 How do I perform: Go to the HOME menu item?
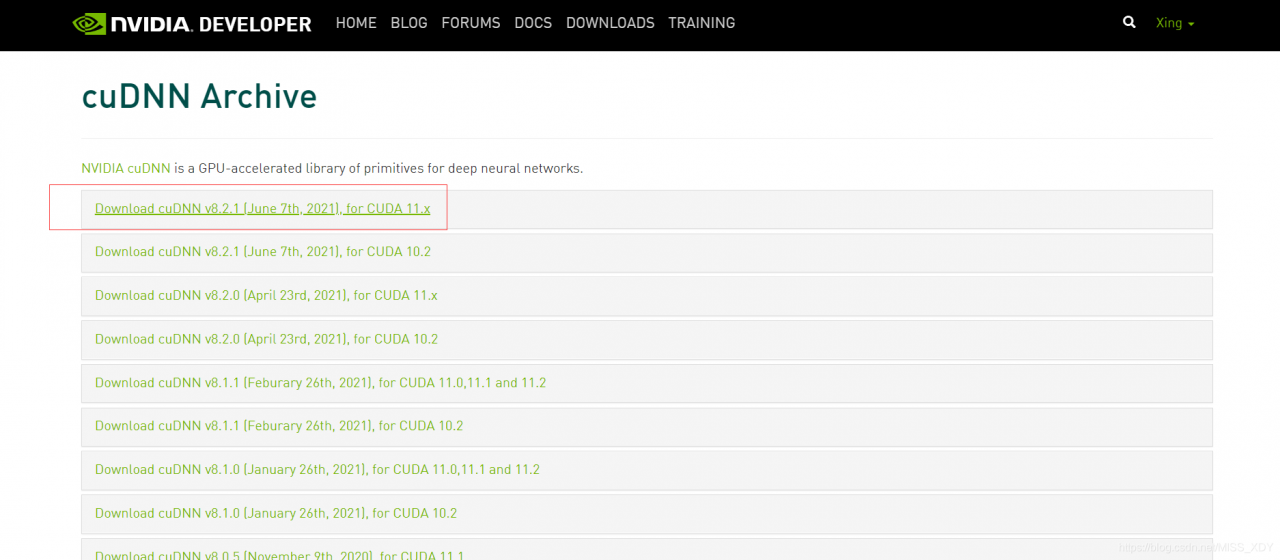click(x=356, y=23)
